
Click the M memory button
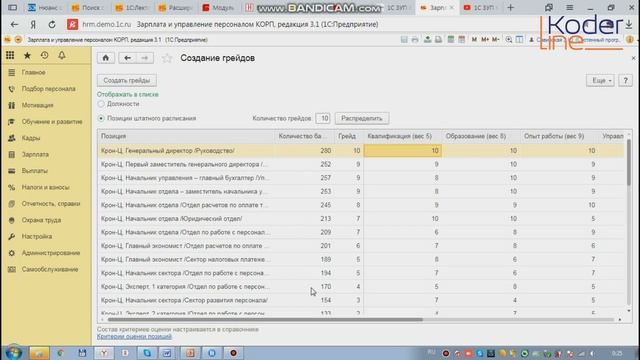[474, 40]
